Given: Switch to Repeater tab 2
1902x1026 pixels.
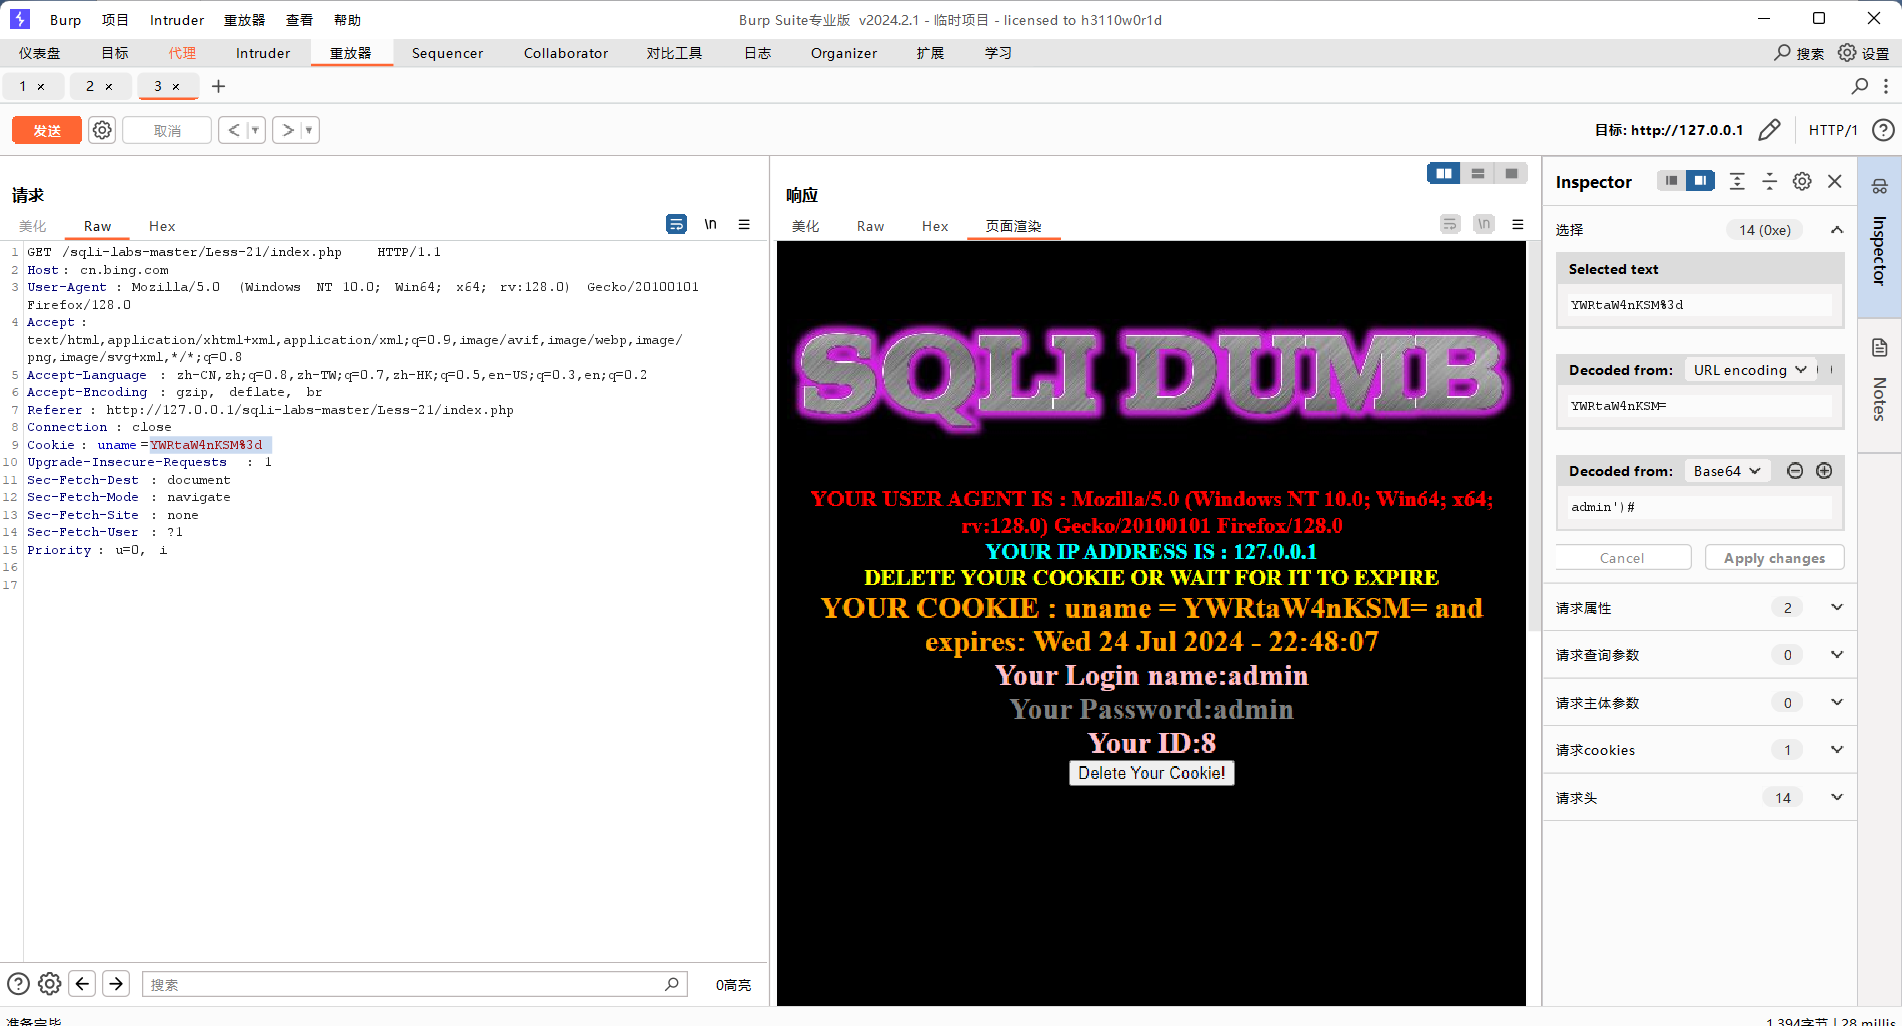Looking at the screenshot, I should pos(90,86).
